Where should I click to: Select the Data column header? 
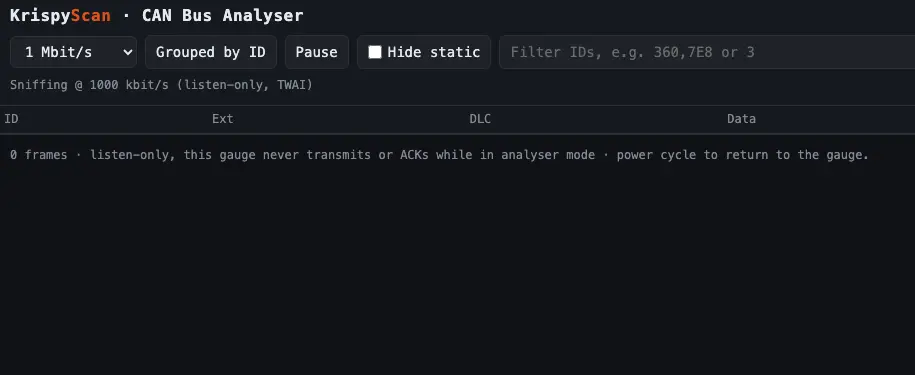pyautogui.click(x=741, y=119)
